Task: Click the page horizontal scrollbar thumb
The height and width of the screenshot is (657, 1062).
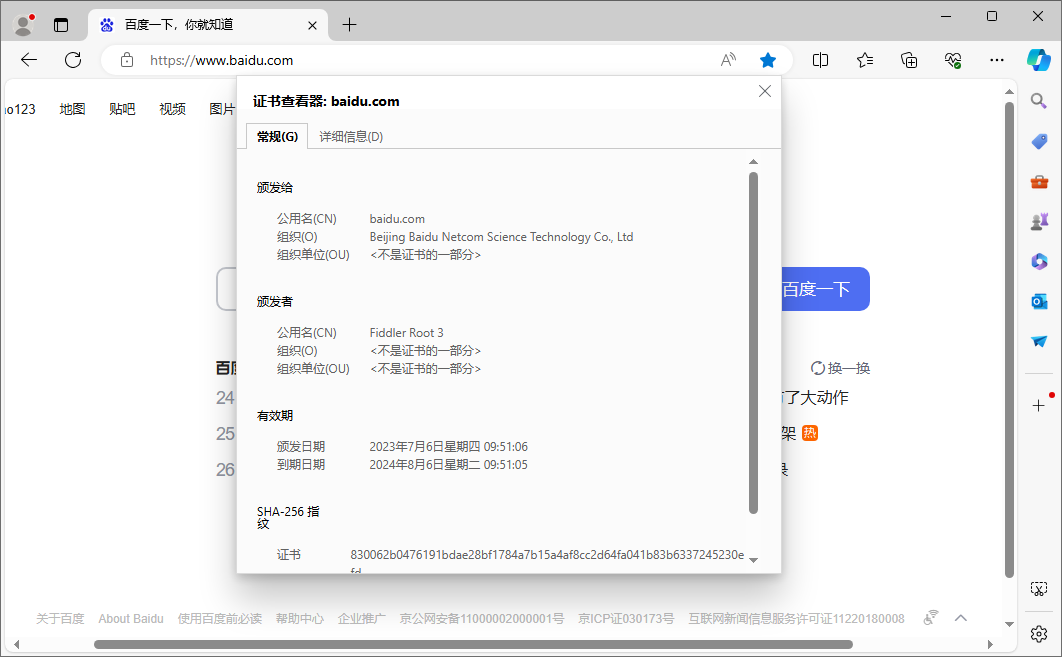Action: [473, 644]
